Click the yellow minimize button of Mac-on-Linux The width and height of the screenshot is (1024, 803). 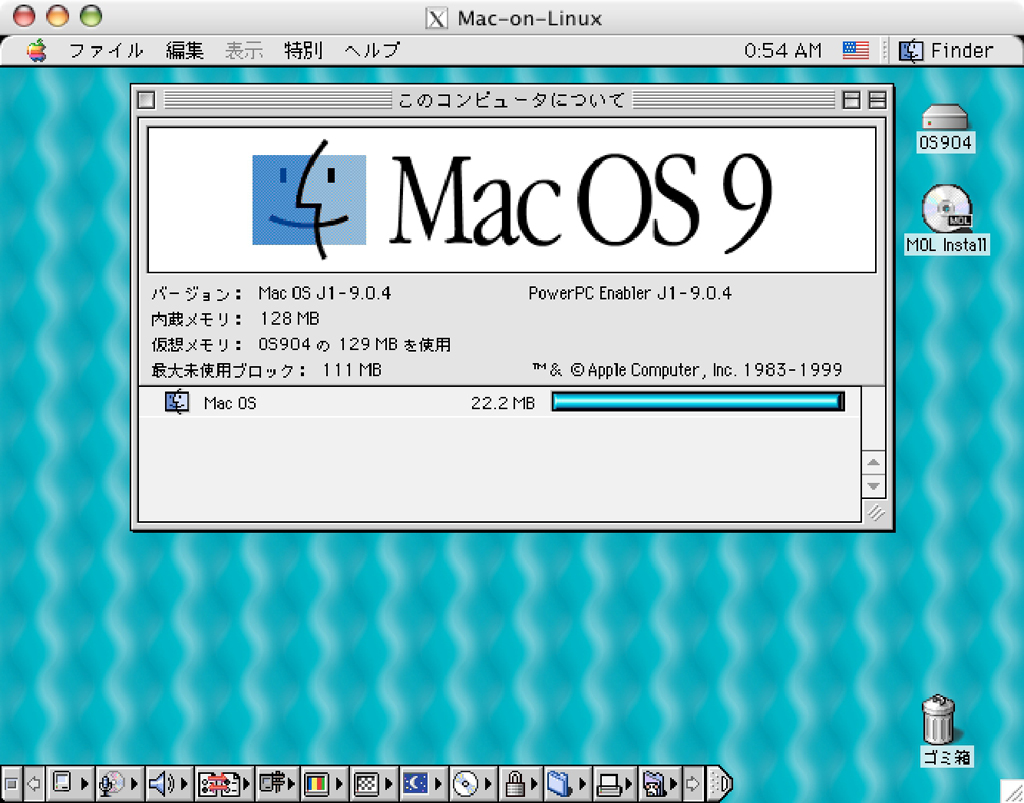57,16
